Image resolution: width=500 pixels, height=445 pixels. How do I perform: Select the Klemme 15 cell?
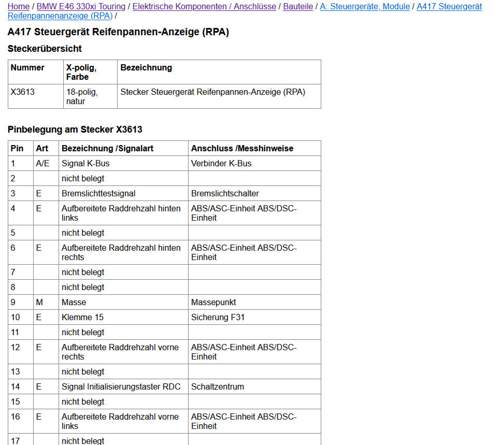[x=123, y=317]
